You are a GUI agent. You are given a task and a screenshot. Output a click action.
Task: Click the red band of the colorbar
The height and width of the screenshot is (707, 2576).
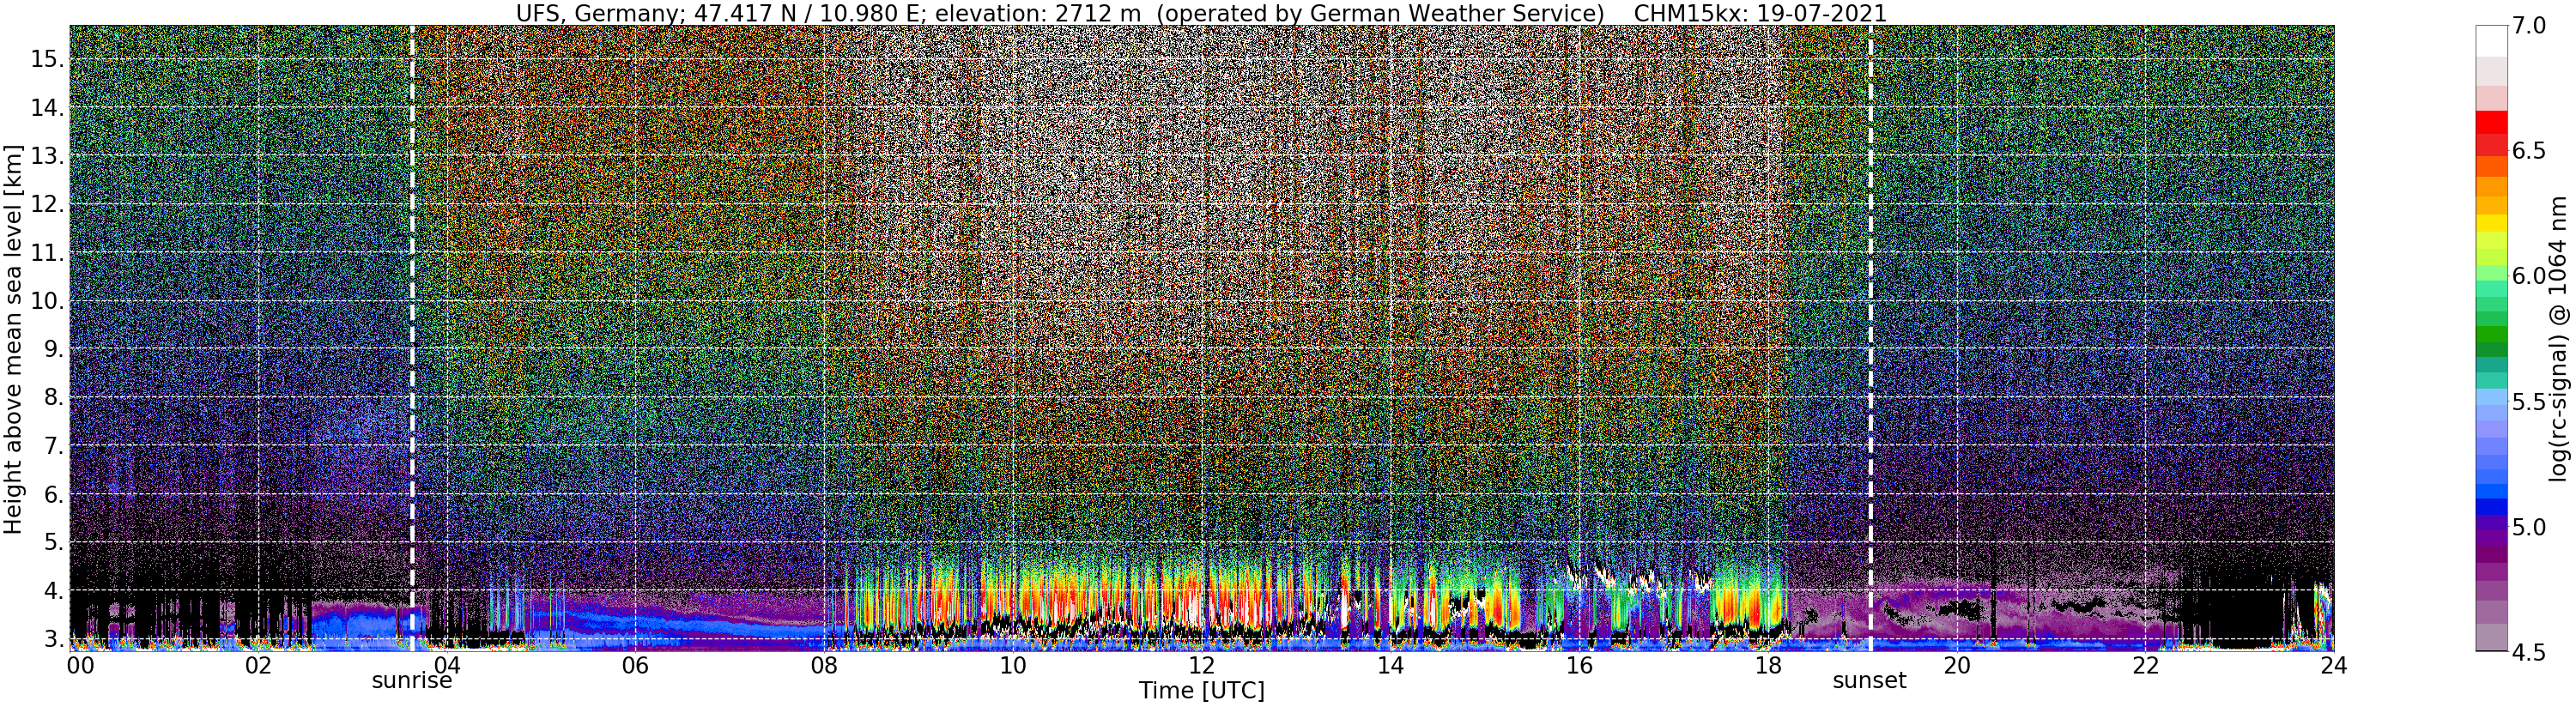point(2491,122)
